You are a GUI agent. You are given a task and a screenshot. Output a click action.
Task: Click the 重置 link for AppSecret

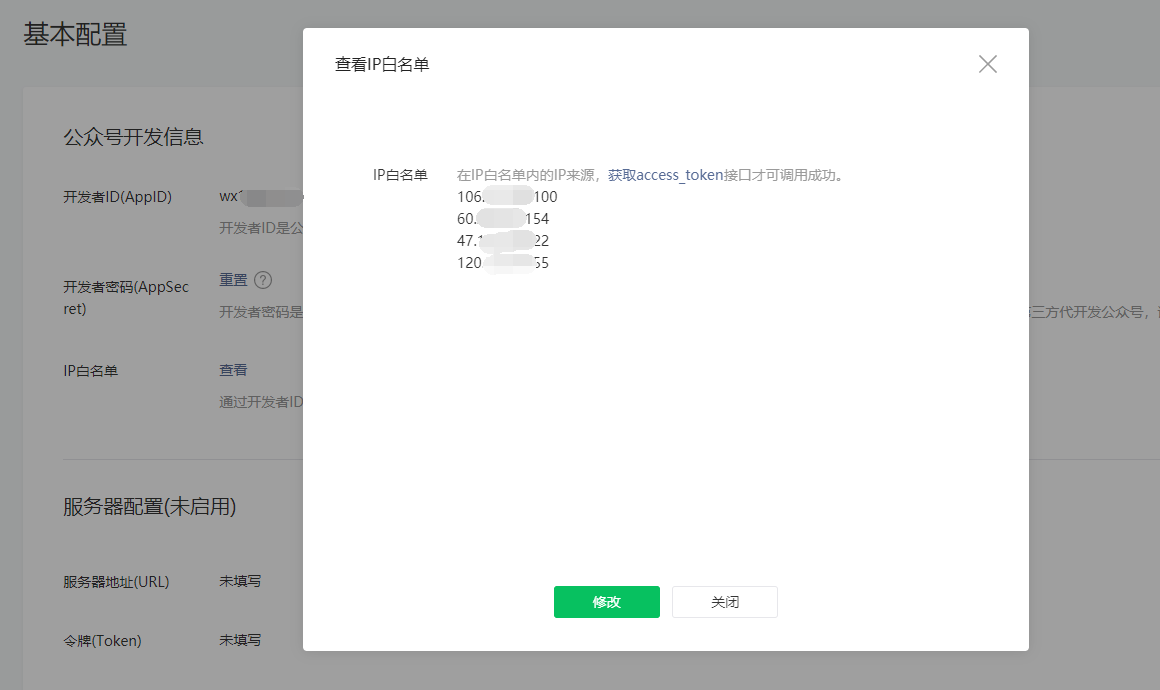pos(233,280)
